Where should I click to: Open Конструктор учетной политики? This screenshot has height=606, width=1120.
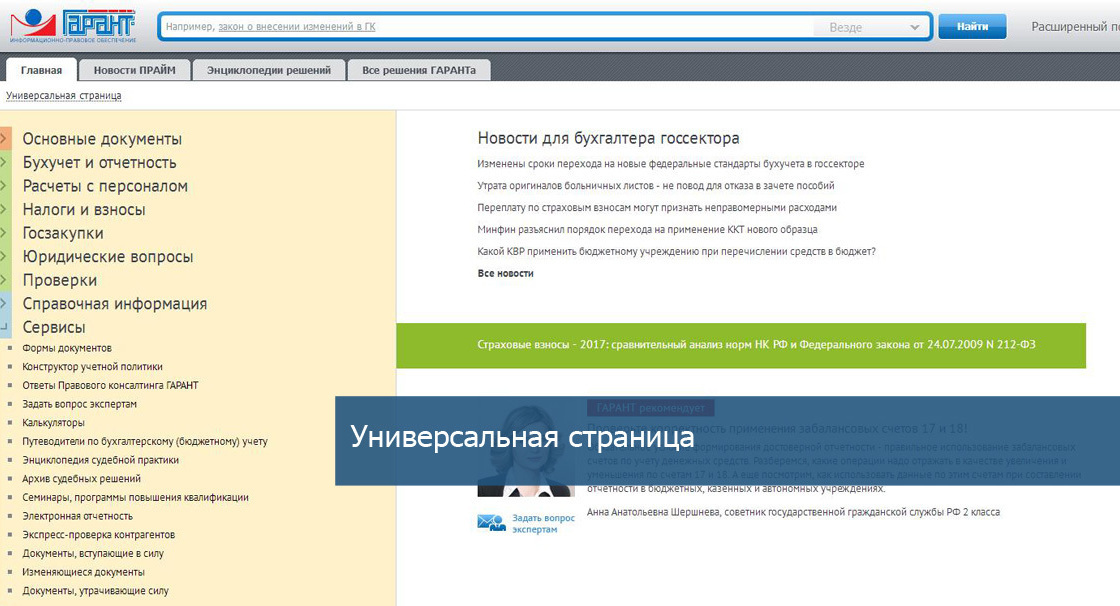point(92,367)
